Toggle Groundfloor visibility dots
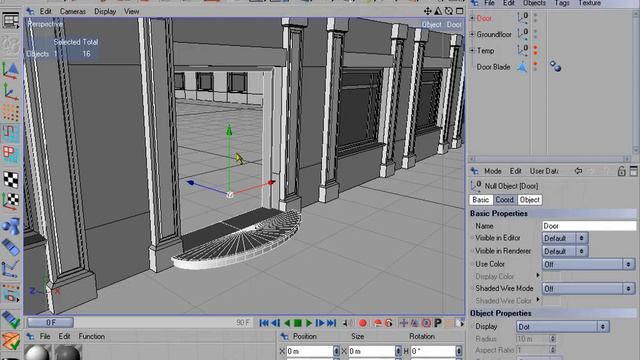The width and height of the screenshot is (640, 360). pos(536,34)
